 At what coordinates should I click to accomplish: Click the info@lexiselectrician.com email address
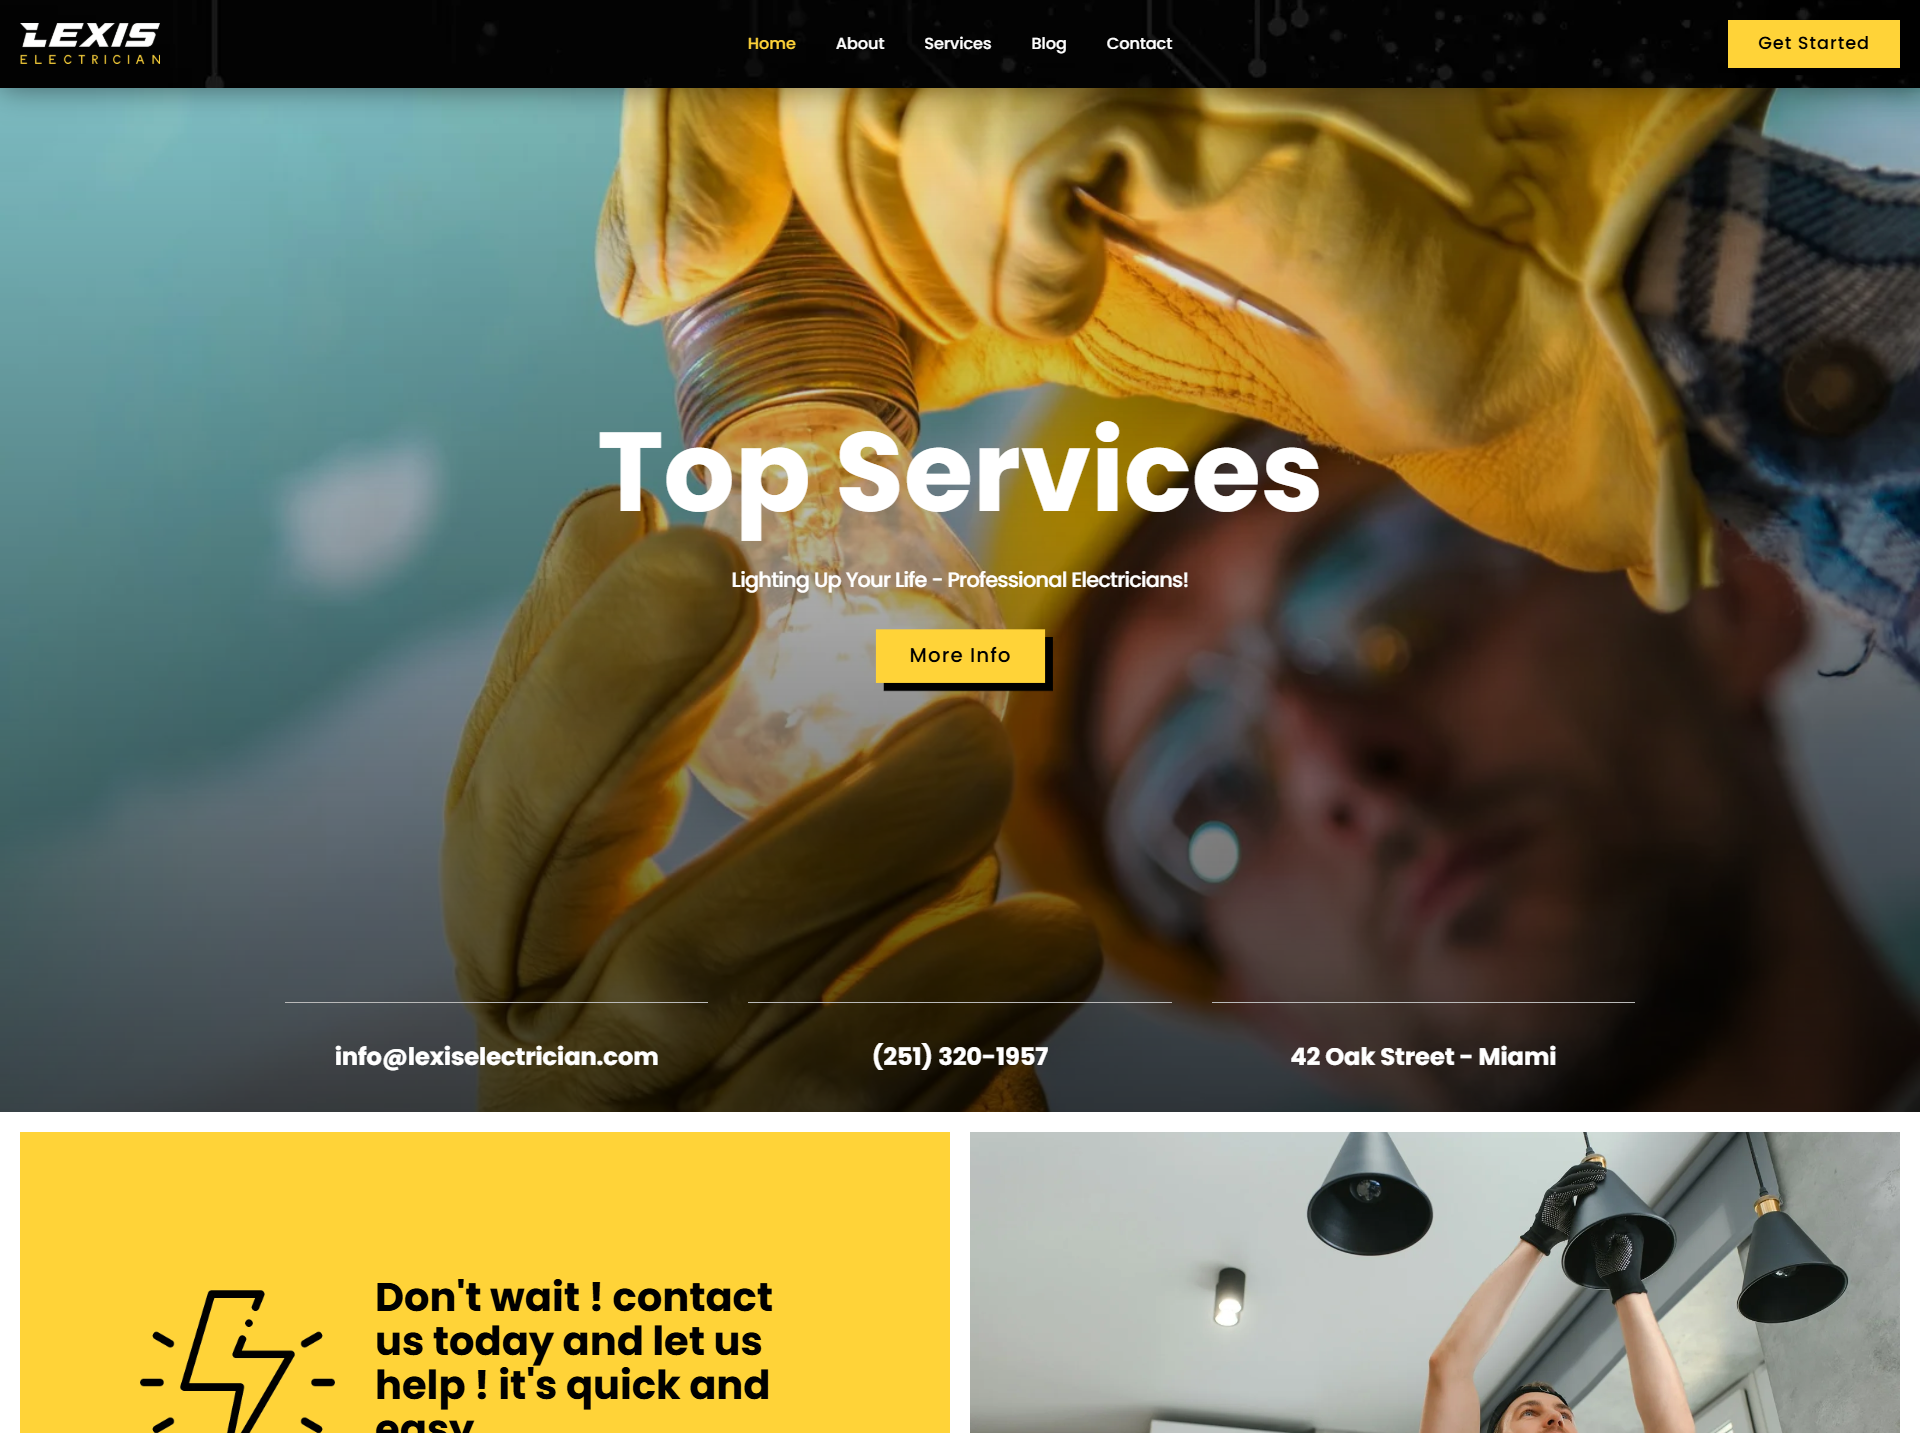pyautogui.click(x=496, y=1056)
